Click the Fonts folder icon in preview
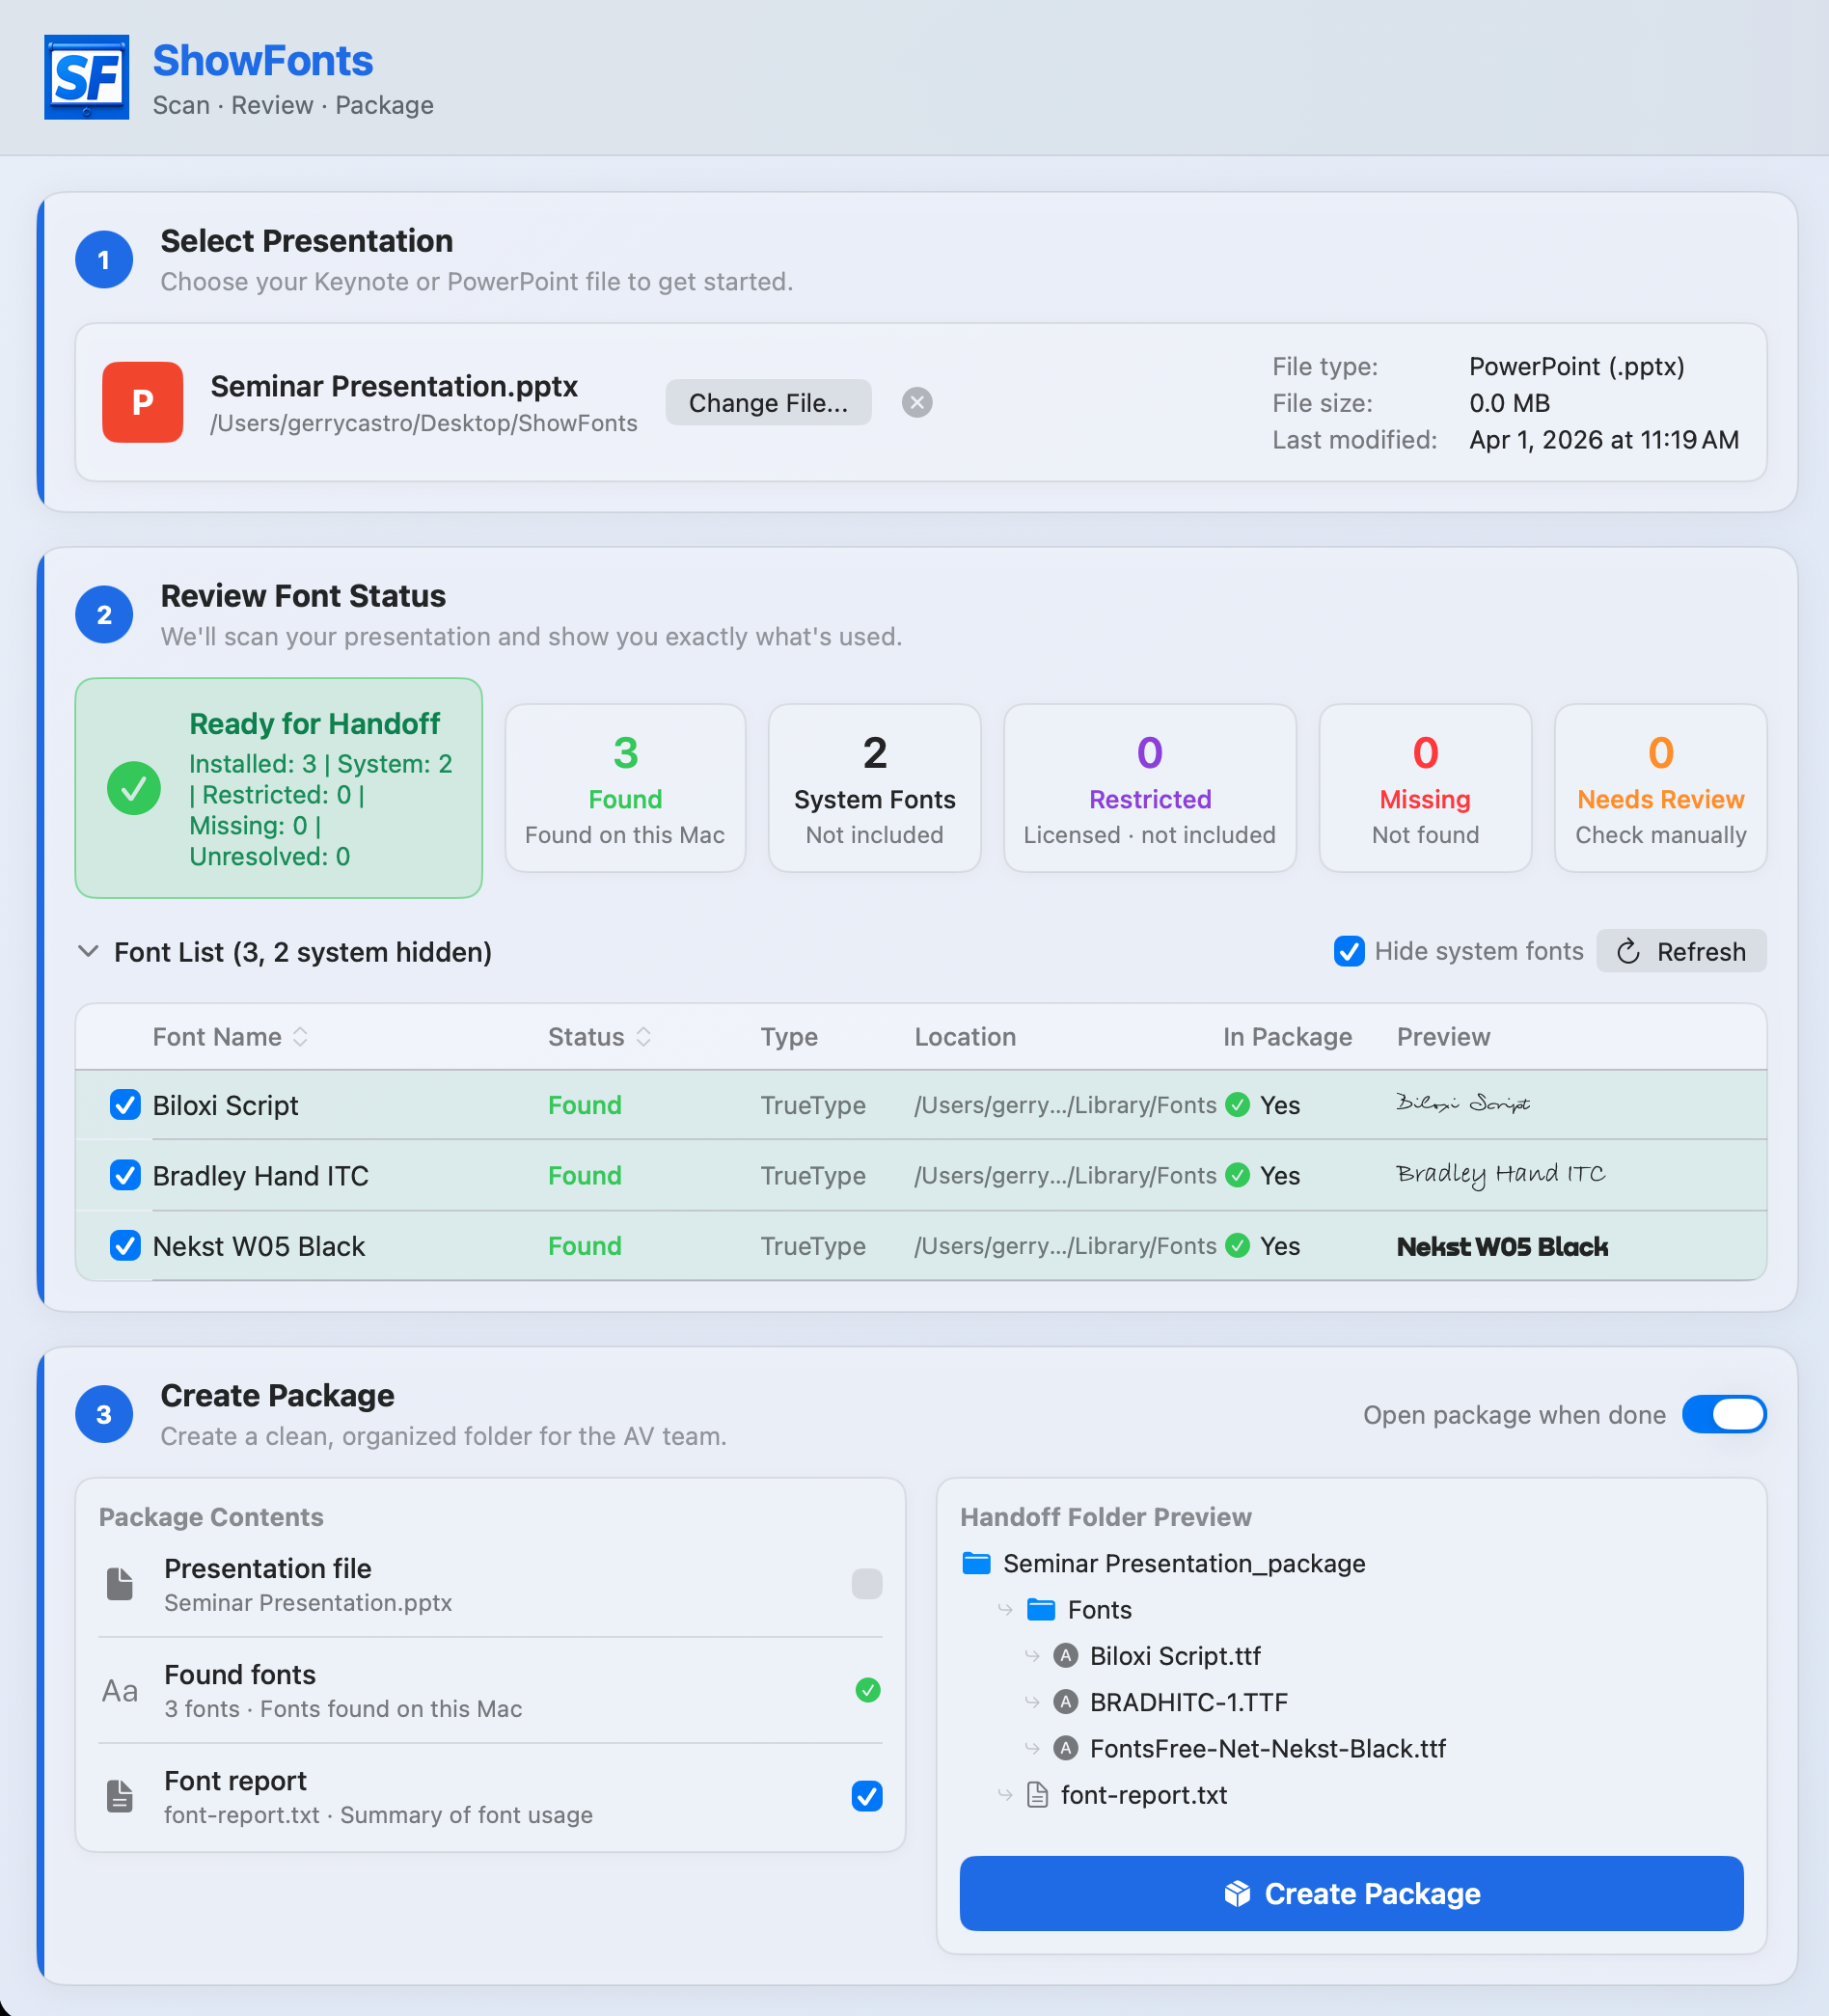The image size is (1829, 2016). point(1041,1609)
